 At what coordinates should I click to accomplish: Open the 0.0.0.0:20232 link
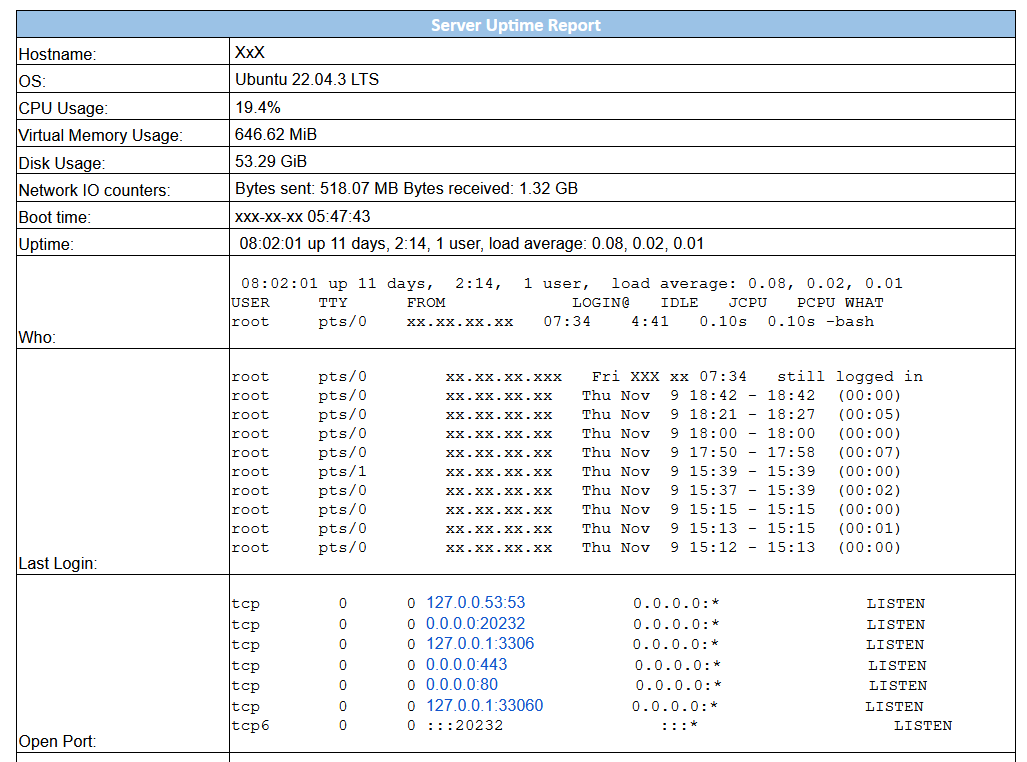(x=476, y=623)
